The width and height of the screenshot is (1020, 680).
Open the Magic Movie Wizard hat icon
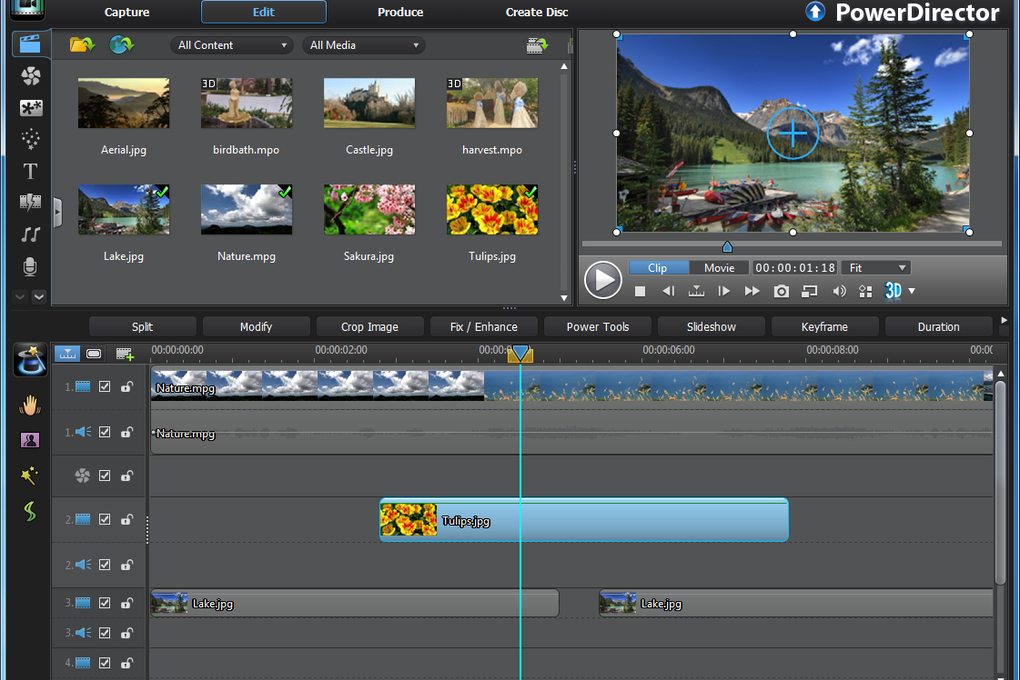point(30,359)
